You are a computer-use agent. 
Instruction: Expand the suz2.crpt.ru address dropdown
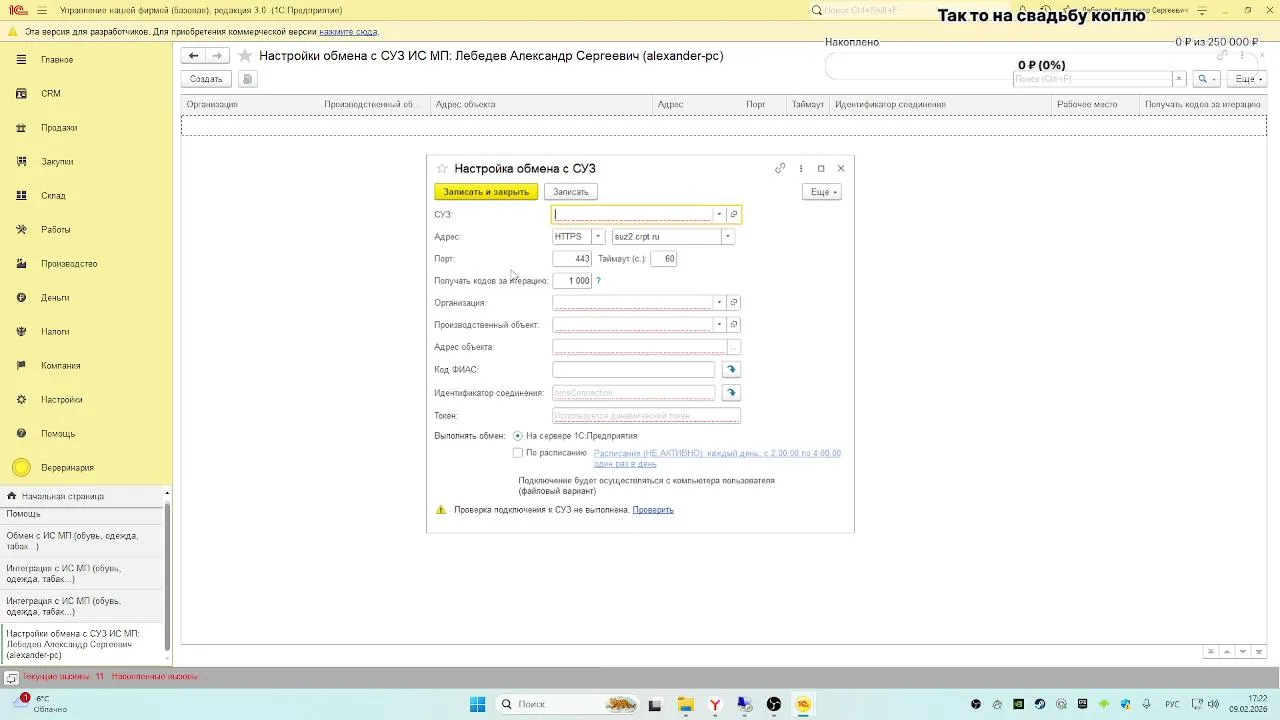click(727, 237)
